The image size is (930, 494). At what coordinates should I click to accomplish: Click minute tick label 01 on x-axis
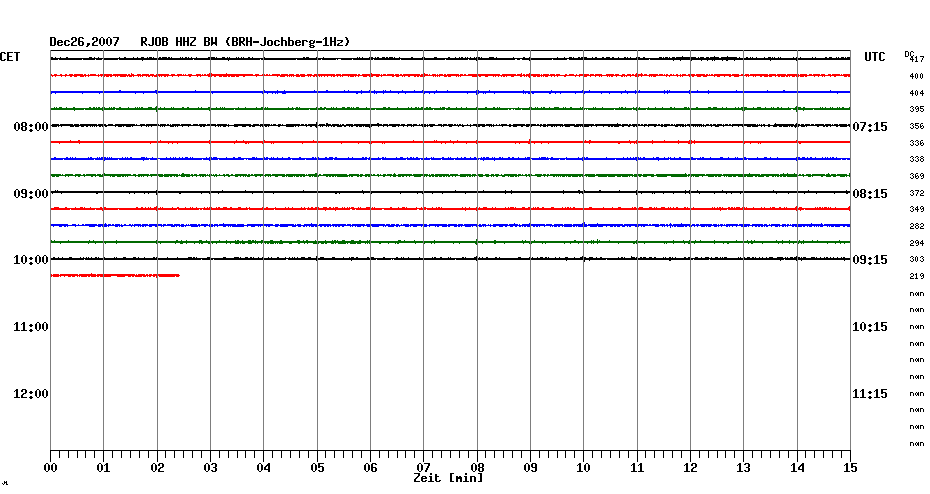(x=103, y=468)
